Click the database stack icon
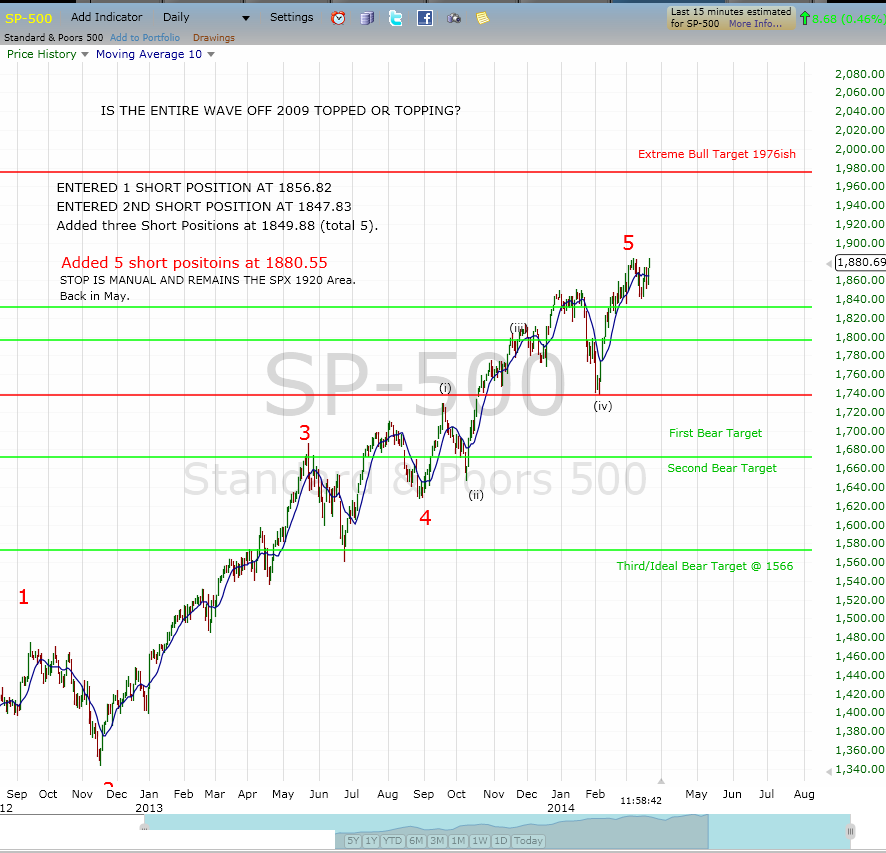Image resolution: width=886 pixels, height=853 pixels. pyautogui.click(x=367, y=19)
